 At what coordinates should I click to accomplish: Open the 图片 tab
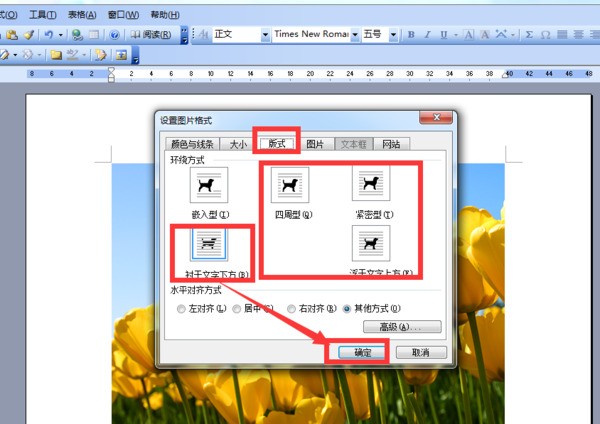point(314,144)
